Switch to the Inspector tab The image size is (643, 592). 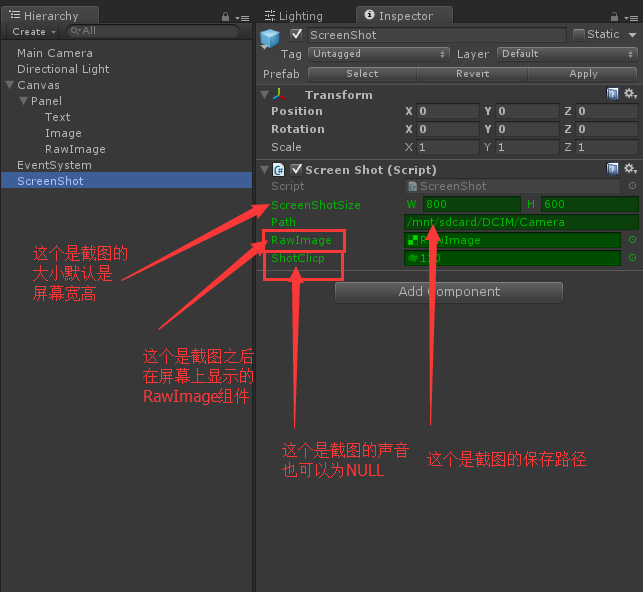pos(404,16)
